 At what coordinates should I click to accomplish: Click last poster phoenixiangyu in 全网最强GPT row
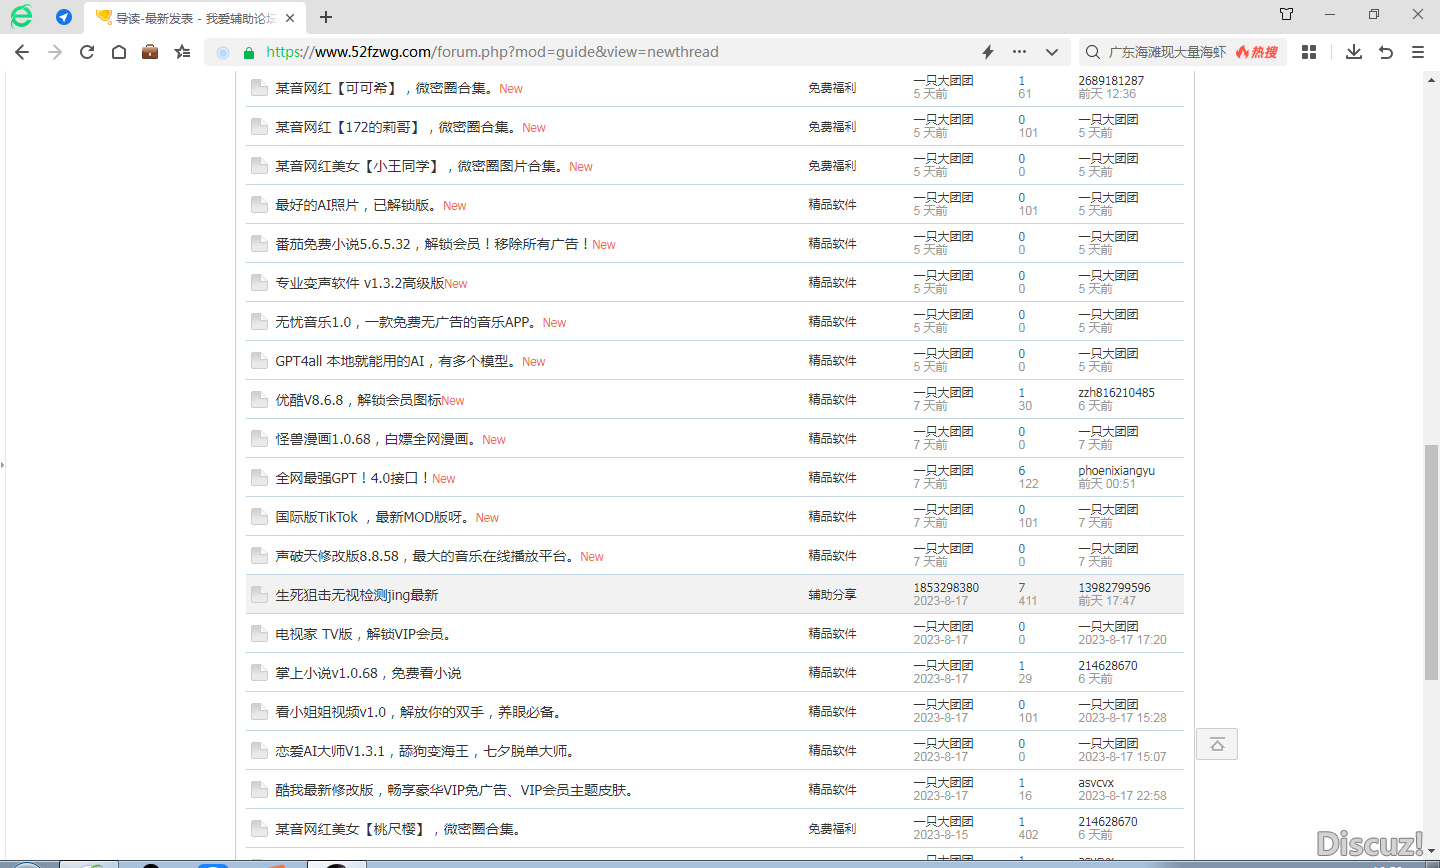tap(1116, 471)
